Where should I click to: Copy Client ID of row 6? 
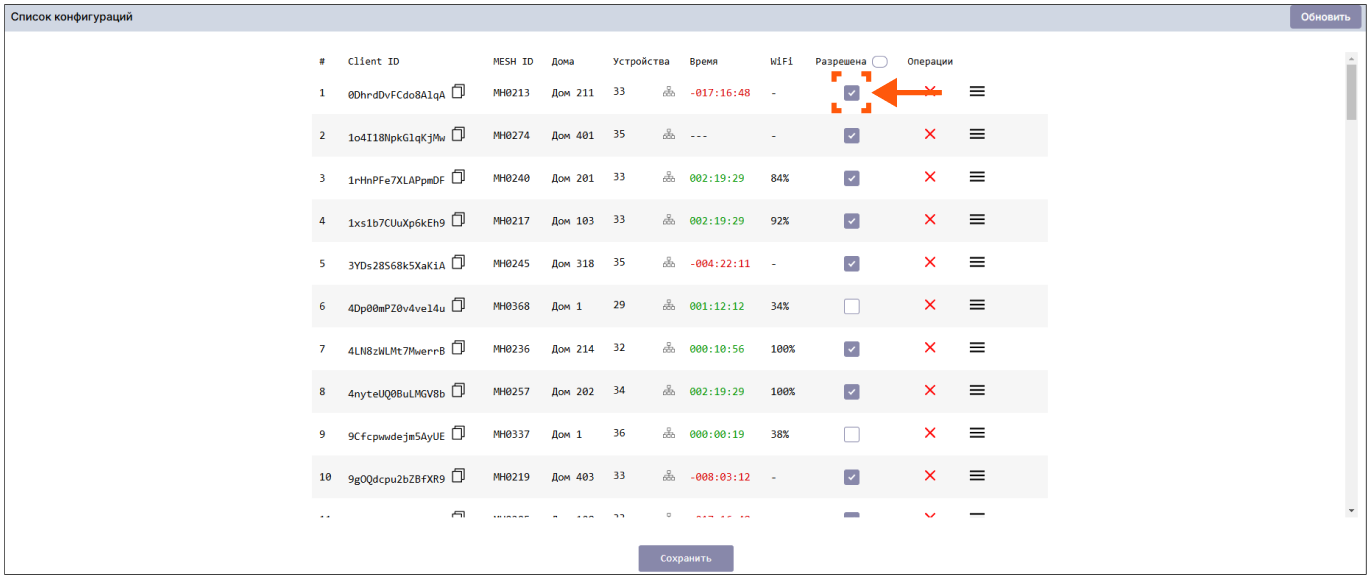click(459, 304)
